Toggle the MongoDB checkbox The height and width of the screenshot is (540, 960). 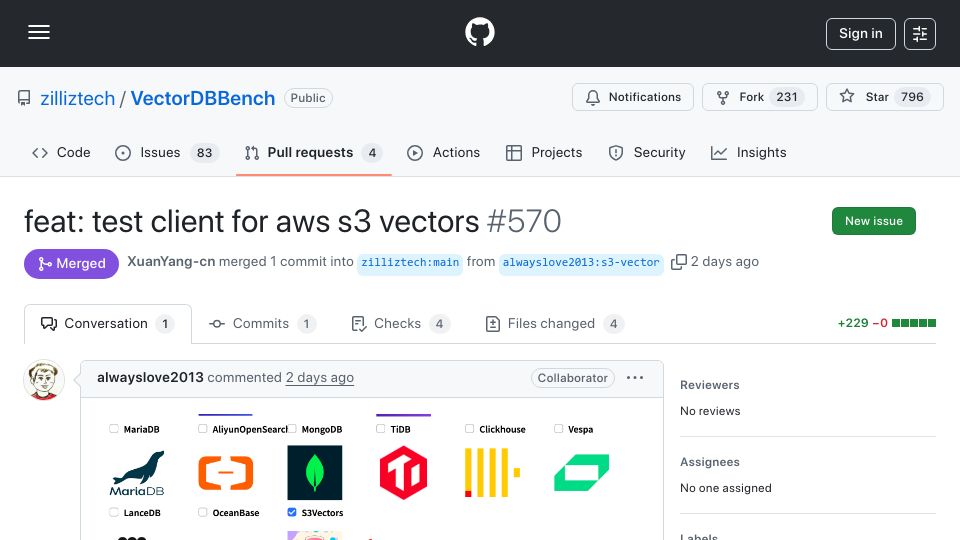pyautogui.click(x=292, y=429)
